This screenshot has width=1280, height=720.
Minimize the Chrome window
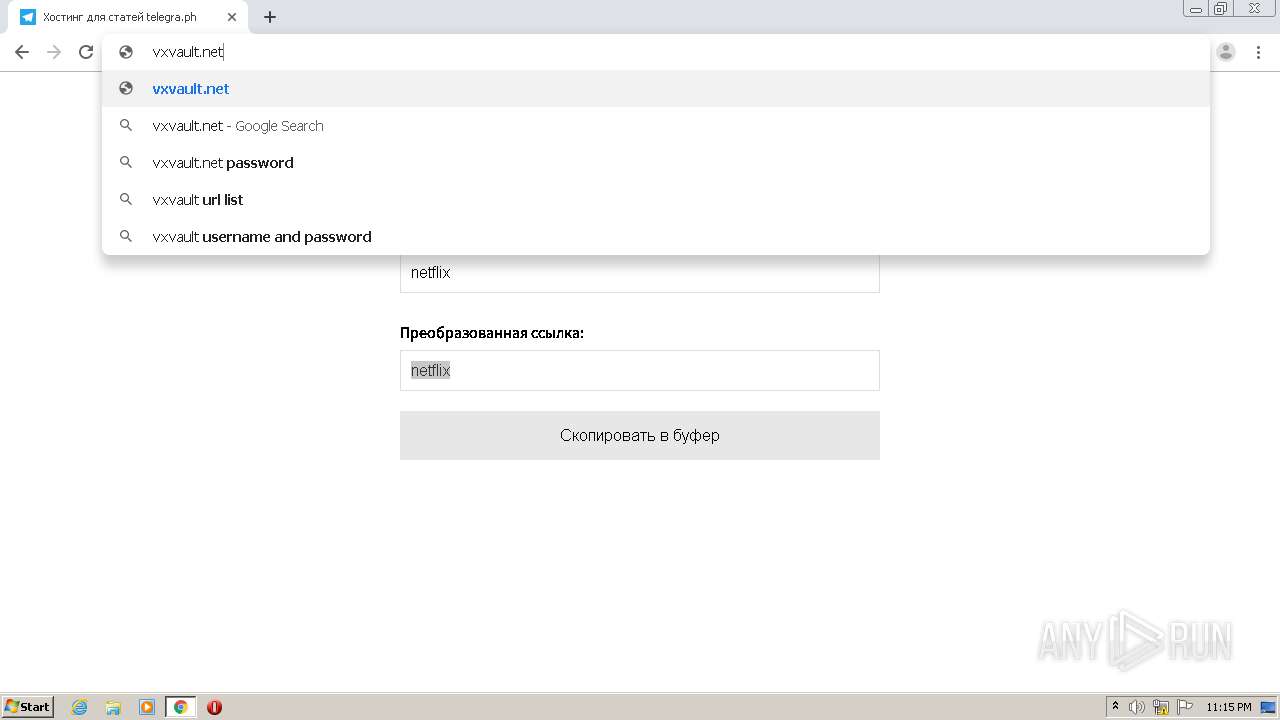[1196, 9]
